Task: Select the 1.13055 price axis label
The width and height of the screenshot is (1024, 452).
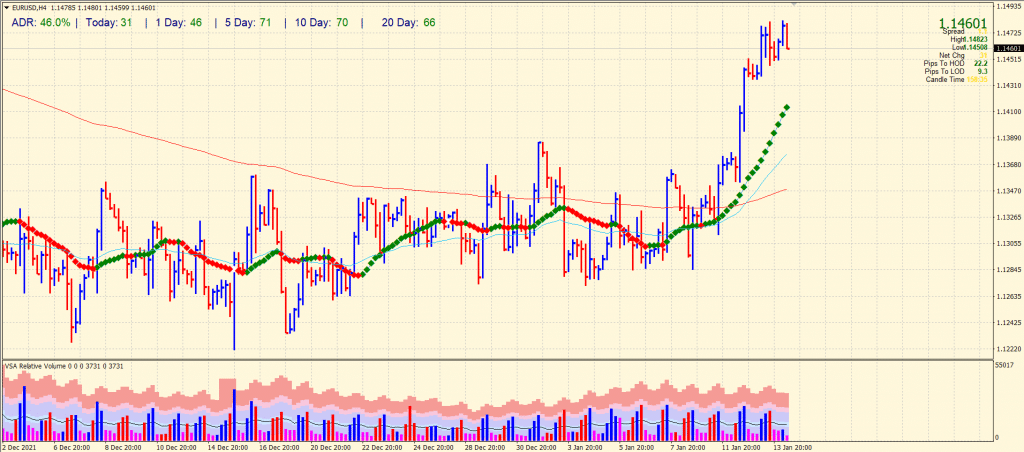Action: (1008, 243)
